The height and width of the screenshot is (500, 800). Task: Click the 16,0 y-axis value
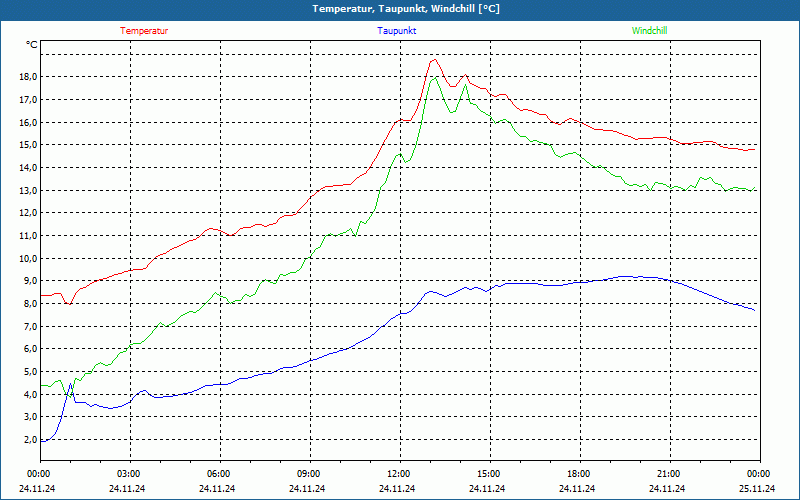29,122
